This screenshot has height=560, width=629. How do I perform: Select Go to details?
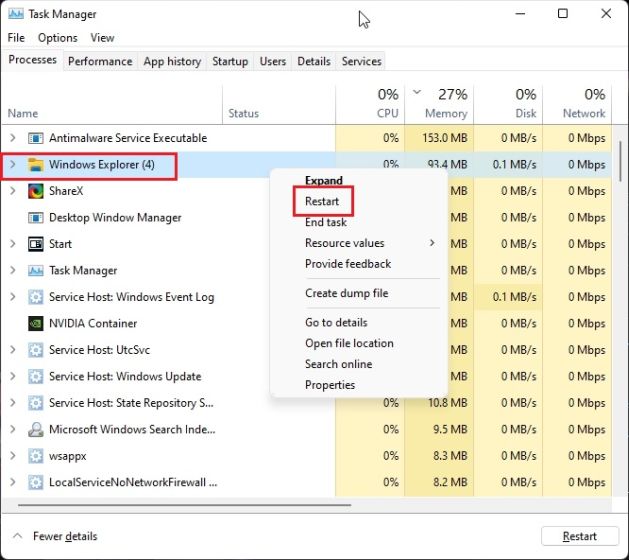[336, 323]
